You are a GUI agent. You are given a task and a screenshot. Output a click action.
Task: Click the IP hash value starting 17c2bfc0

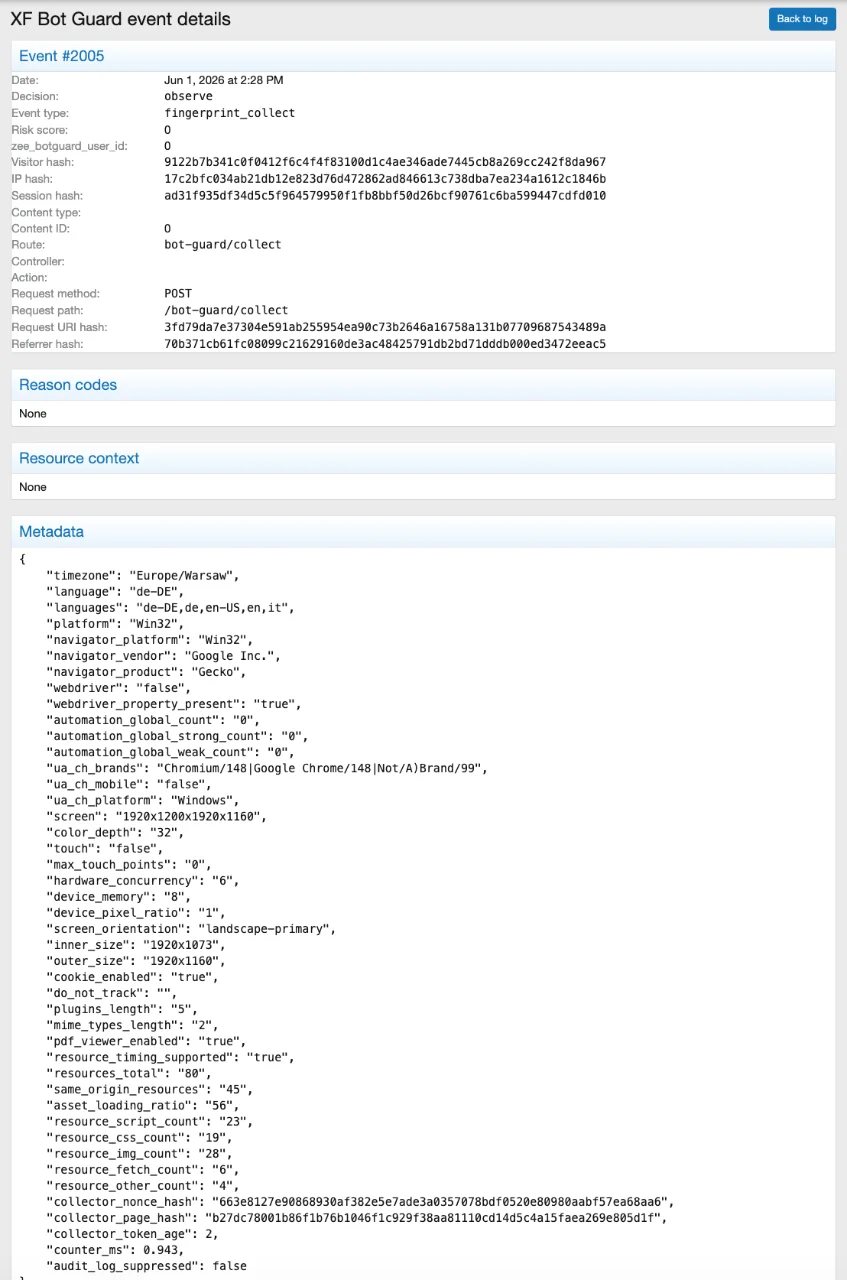tap(385, 179)
